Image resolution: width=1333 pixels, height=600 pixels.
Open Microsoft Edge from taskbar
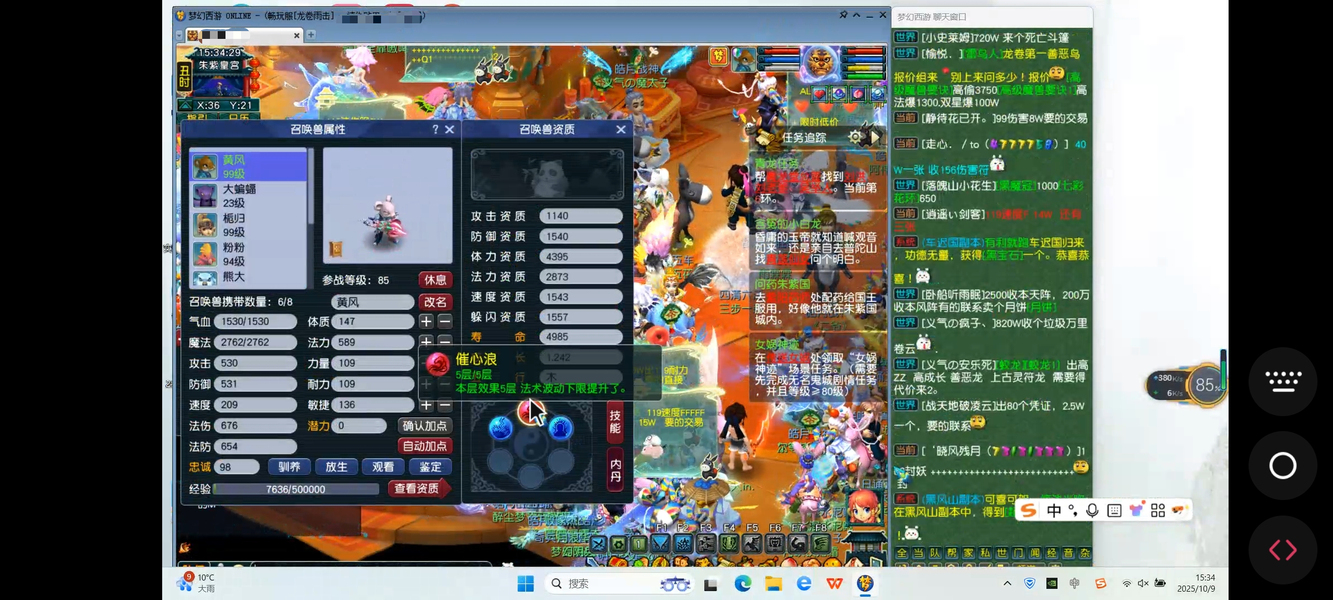pyautogui.click(x=743, y=584)
